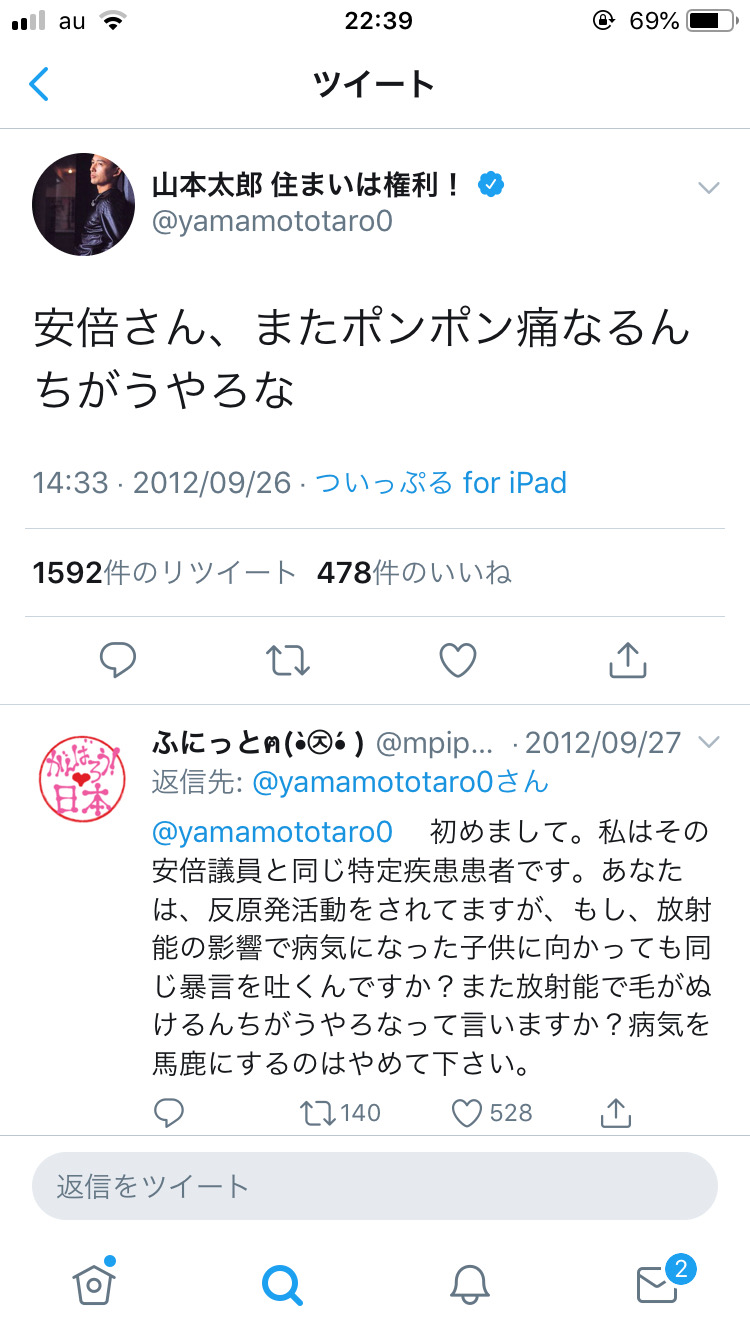Image resolution: width=750 pixels, height=1334 pixels.
Task: Share the main tweet using the share icon
Action: 628,659
